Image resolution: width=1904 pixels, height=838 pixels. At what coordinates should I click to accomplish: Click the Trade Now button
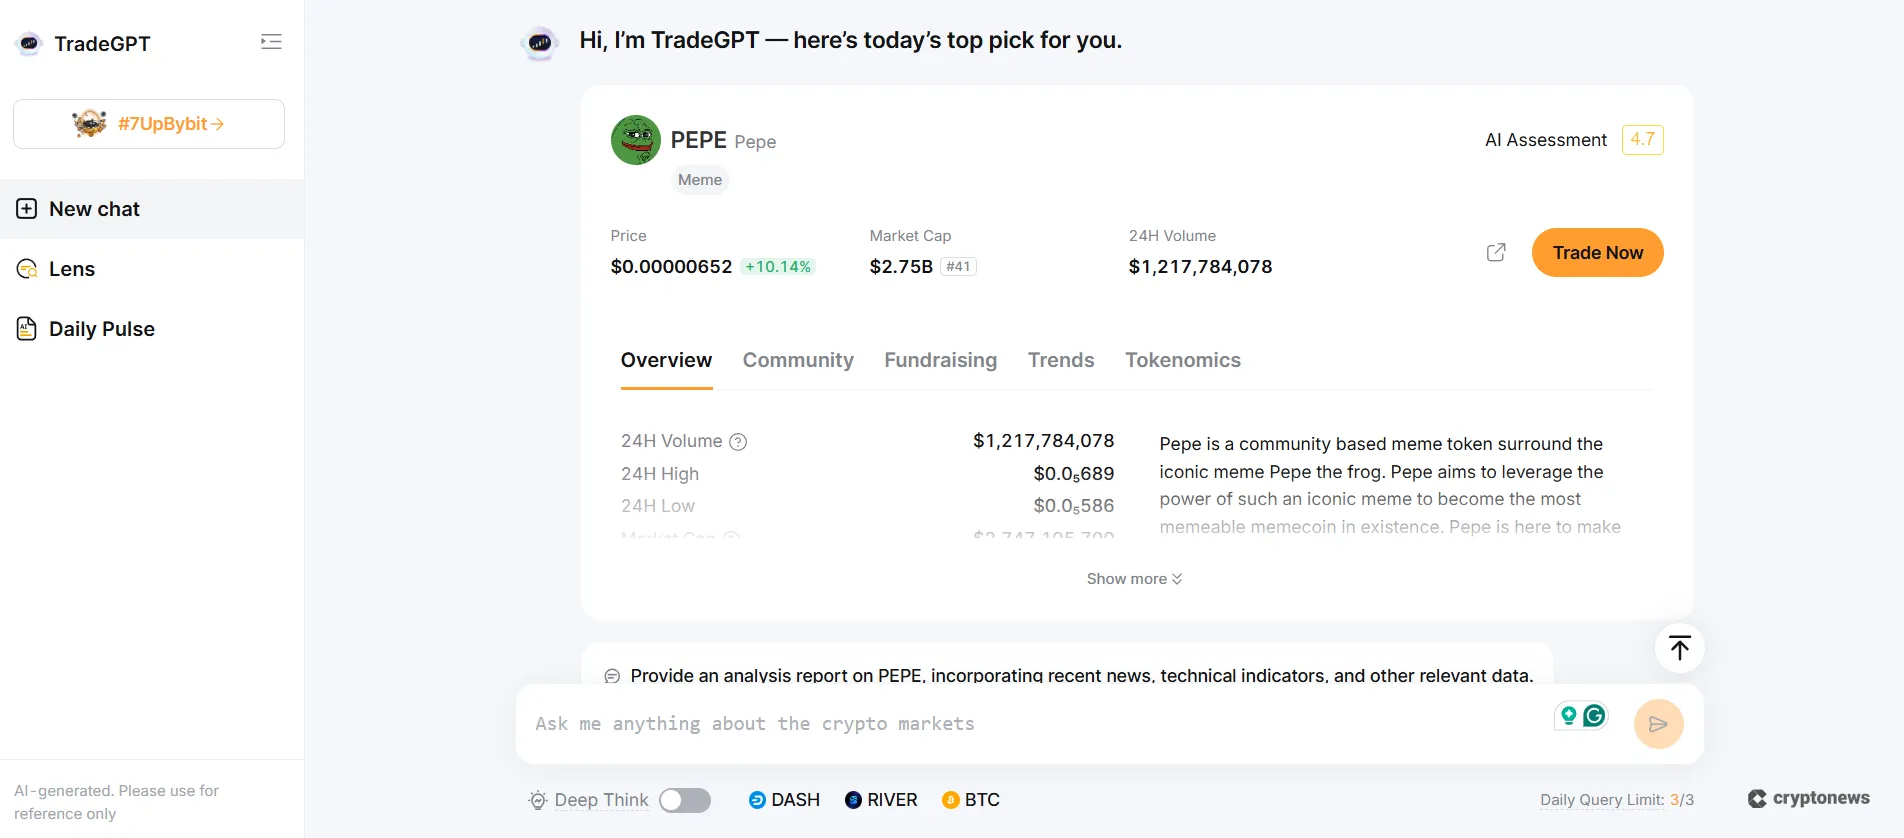tap(1597, 252)
